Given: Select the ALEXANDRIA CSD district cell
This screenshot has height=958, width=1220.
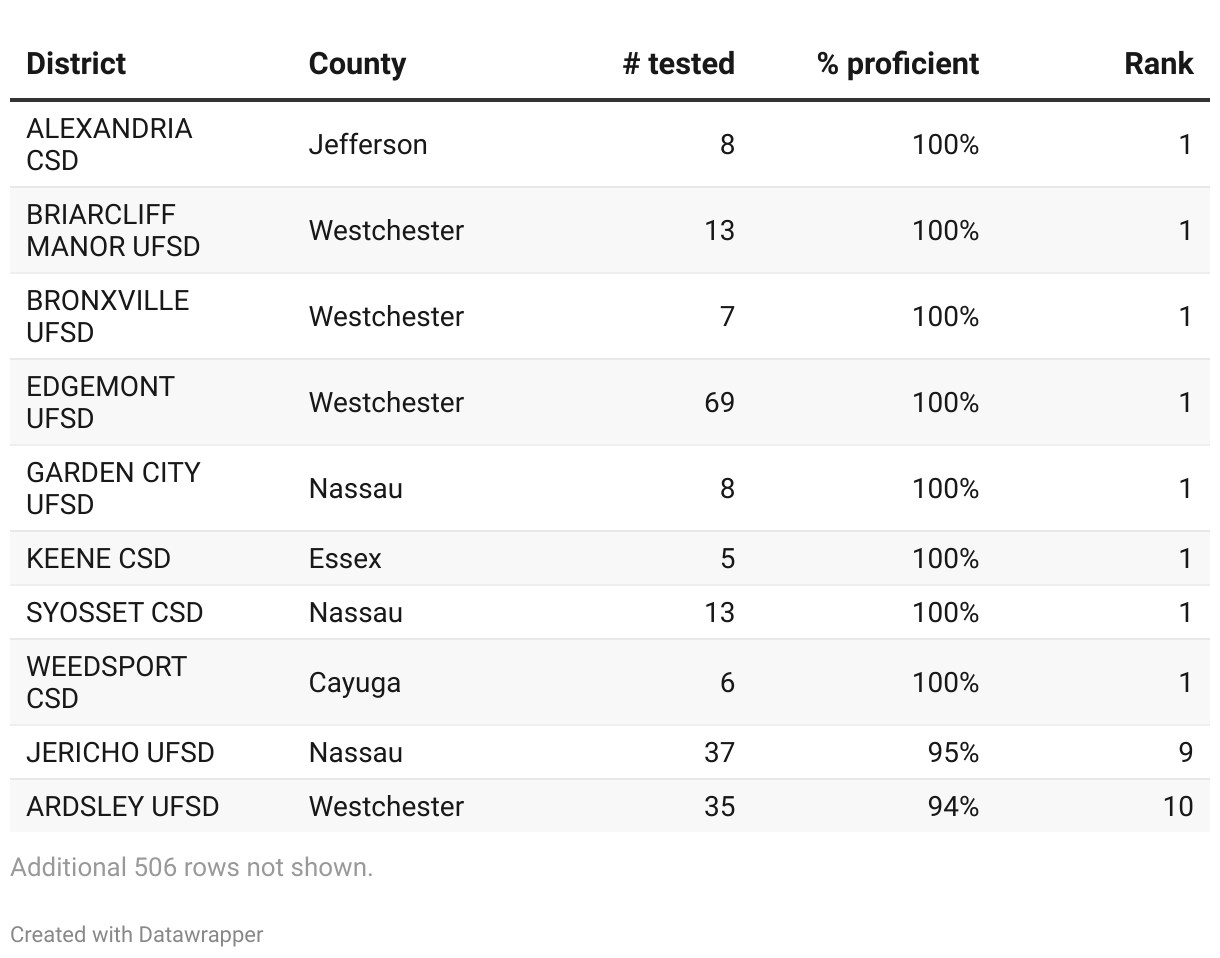Looking at the screenshot, I should pyautogui.click(x=109, y=144).
